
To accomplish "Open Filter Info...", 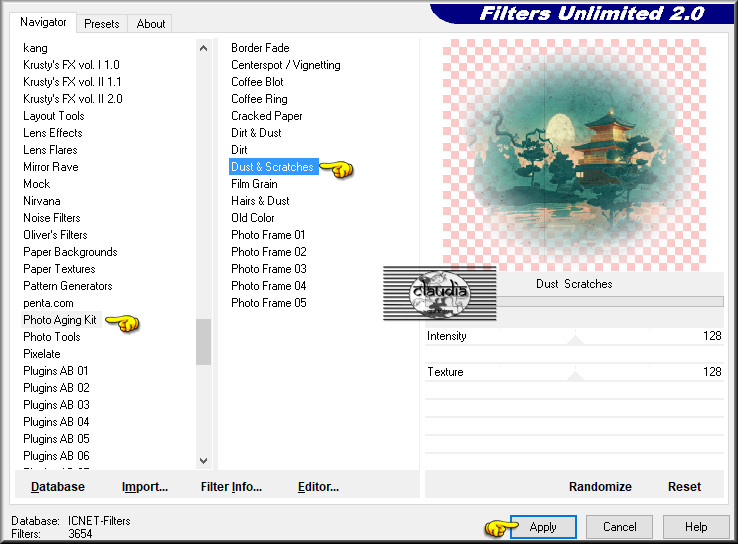I will (x=231, y=487).
